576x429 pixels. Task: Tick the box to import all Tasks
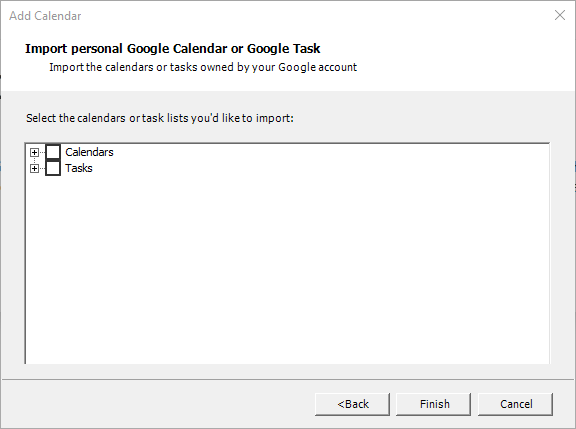pyautogui.click(x=53, y=168)
